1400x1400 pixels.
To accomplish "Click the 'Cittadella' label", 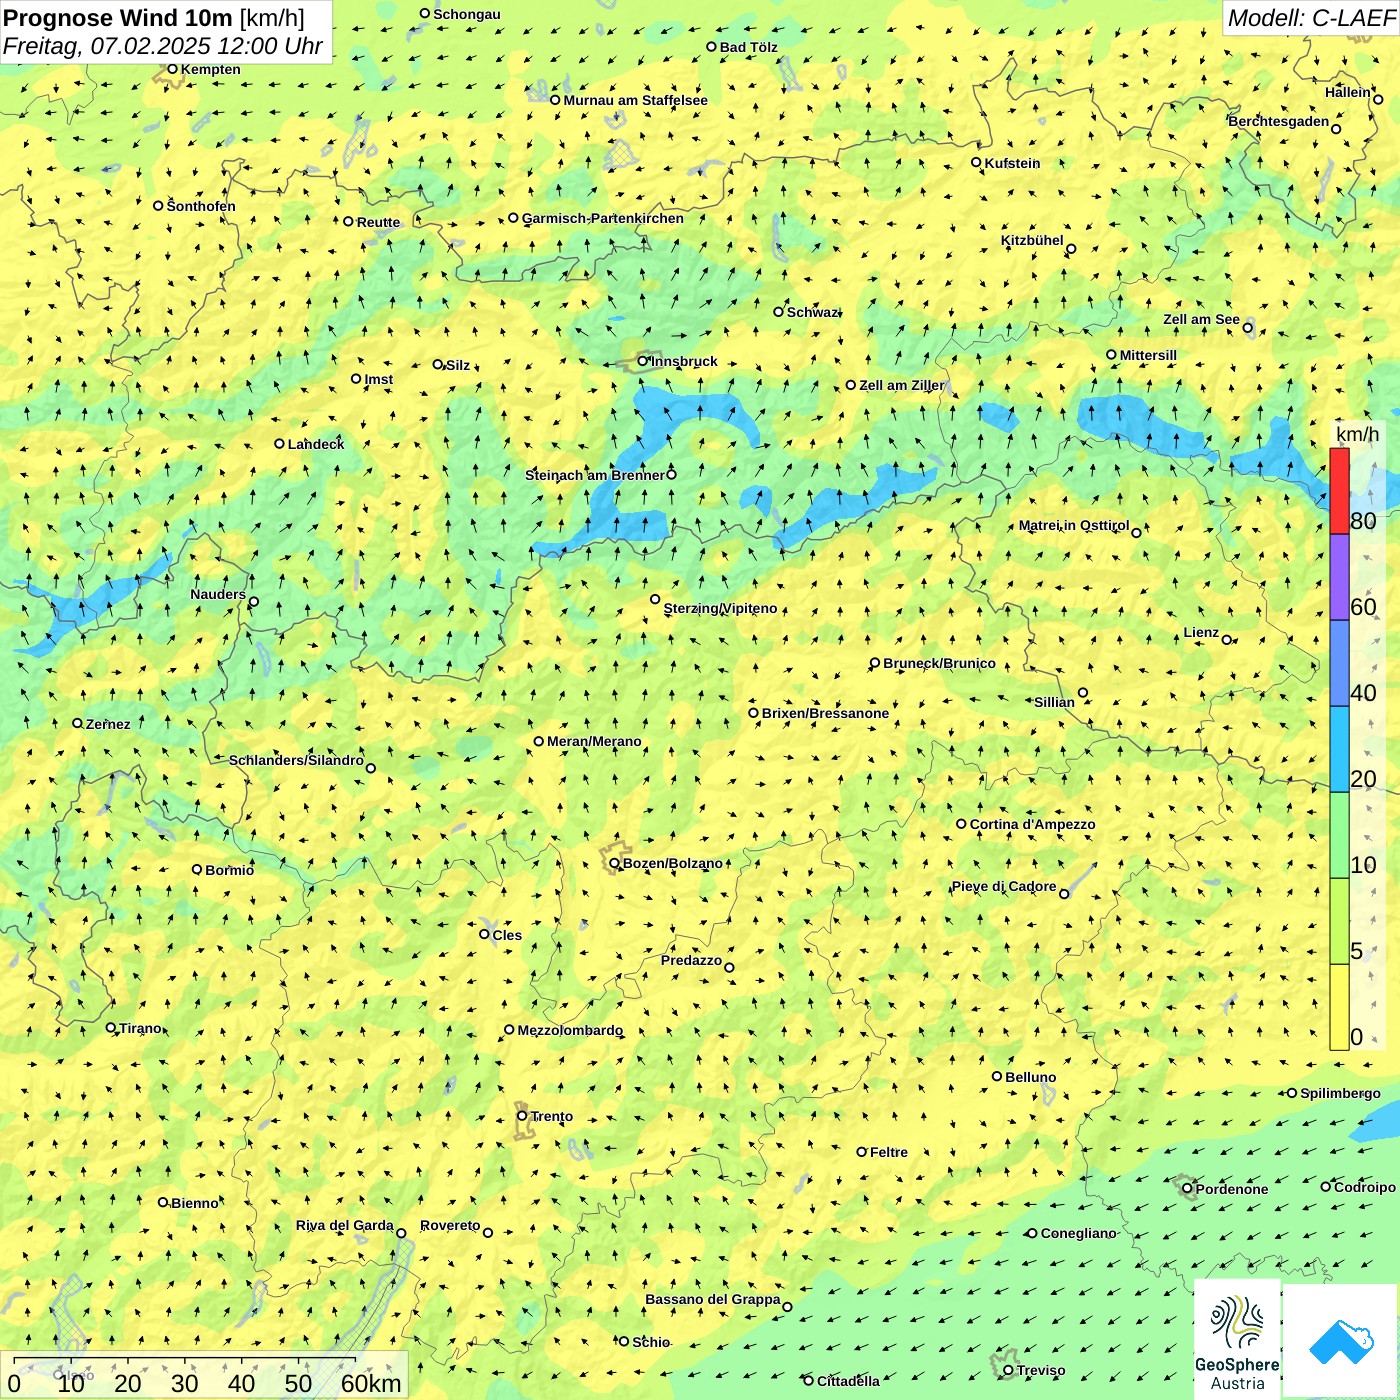I will tap(848, 1381).
